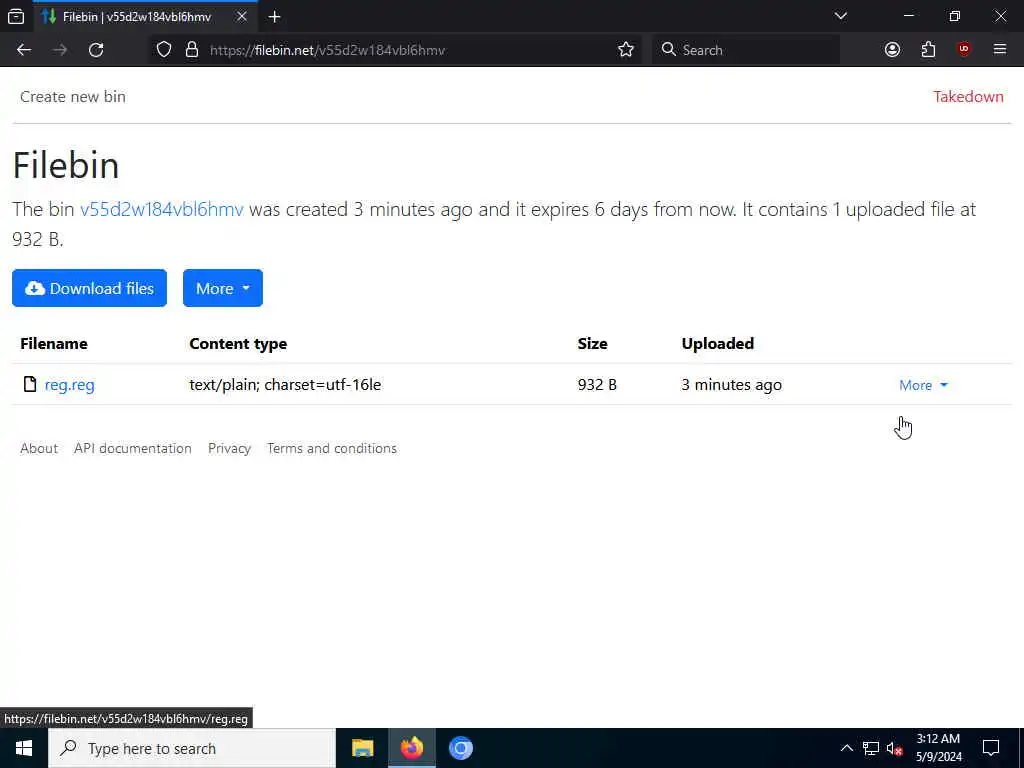
Task: Open the Privacy footer link
Action: (229, 448)
